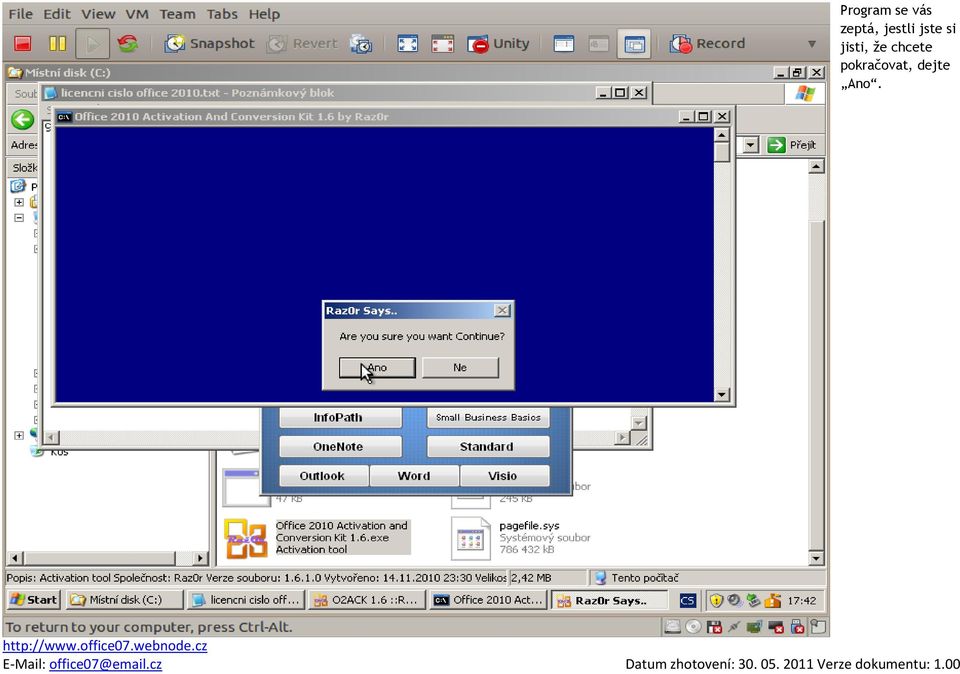
Task: Click the green network adapter icon in VMware status bar
Action: [755, 627]
